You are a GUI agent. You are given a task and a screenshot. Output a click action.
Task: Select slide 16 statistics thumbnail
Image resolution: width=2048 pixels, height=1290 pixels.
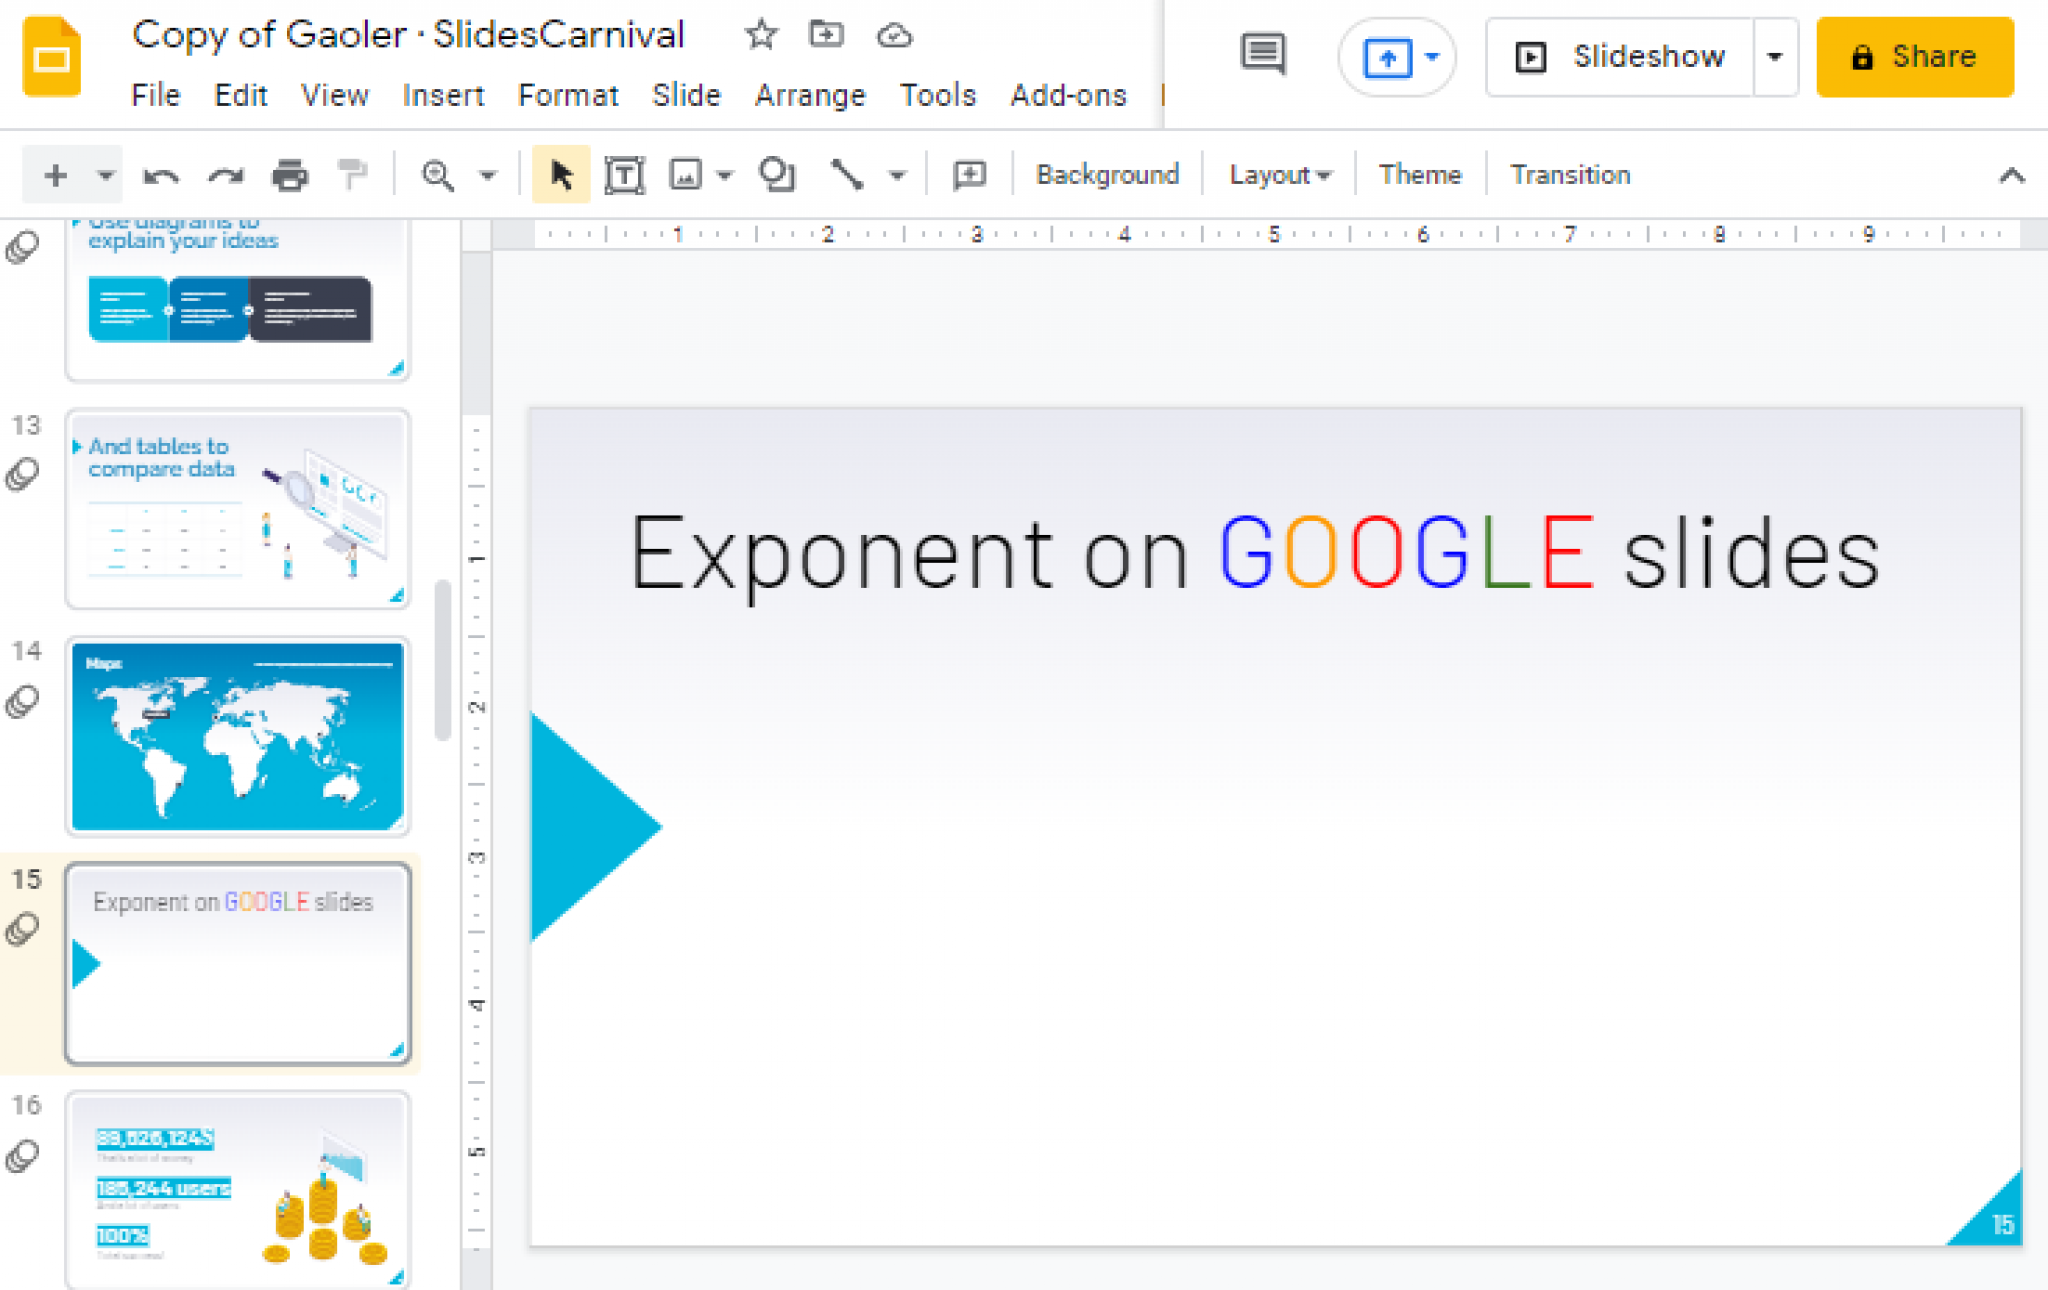pos(238,1190)
